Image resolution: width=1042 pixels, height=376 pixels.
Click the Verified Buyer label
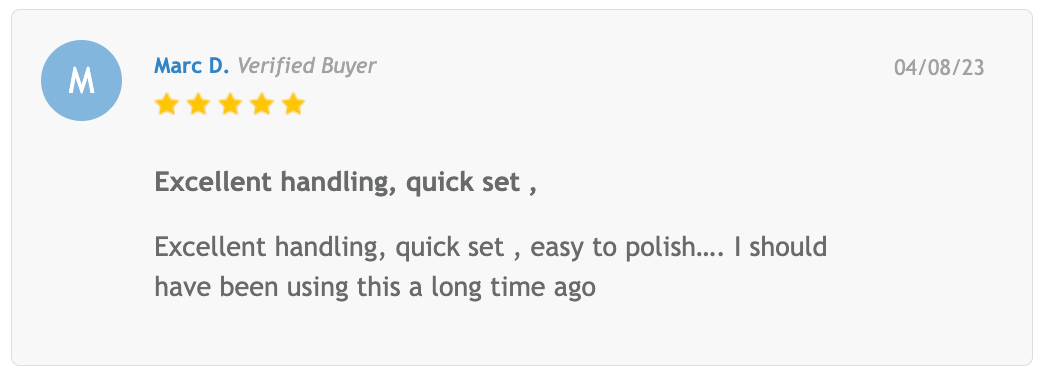pyautogui.click(x=306, y=66)
